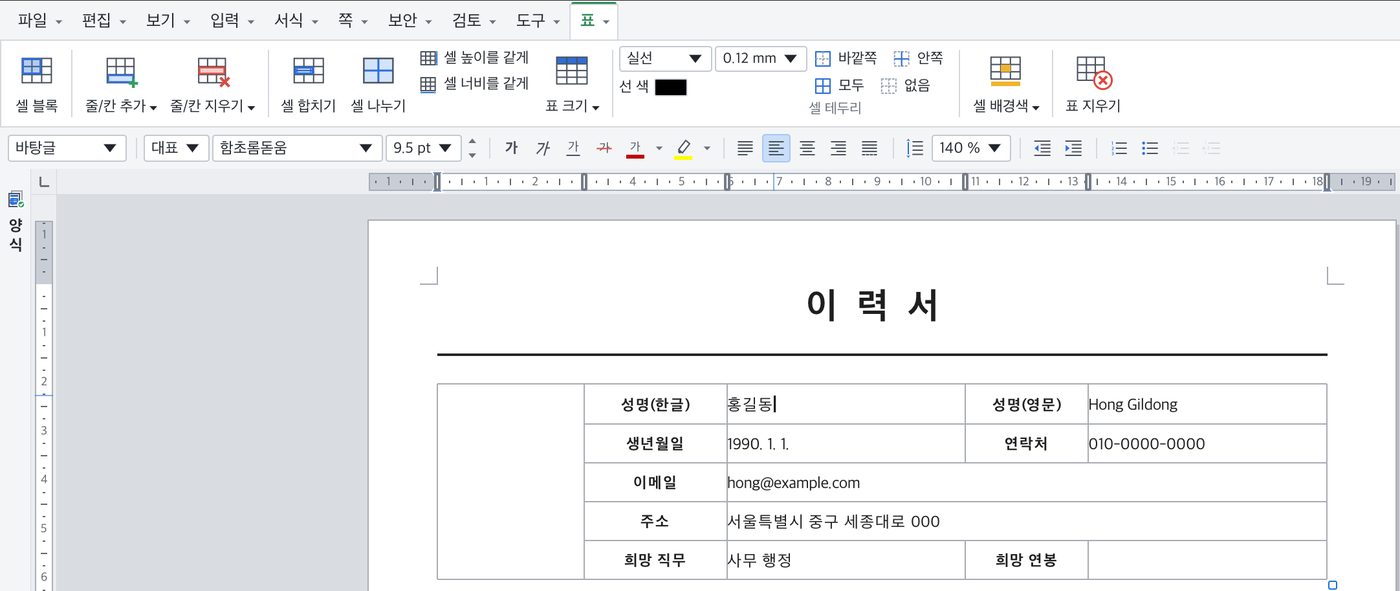Increase indent in the formatting toolbar
The width and height of the screenshot is (1400, 591).
(x=1073, y=148)
